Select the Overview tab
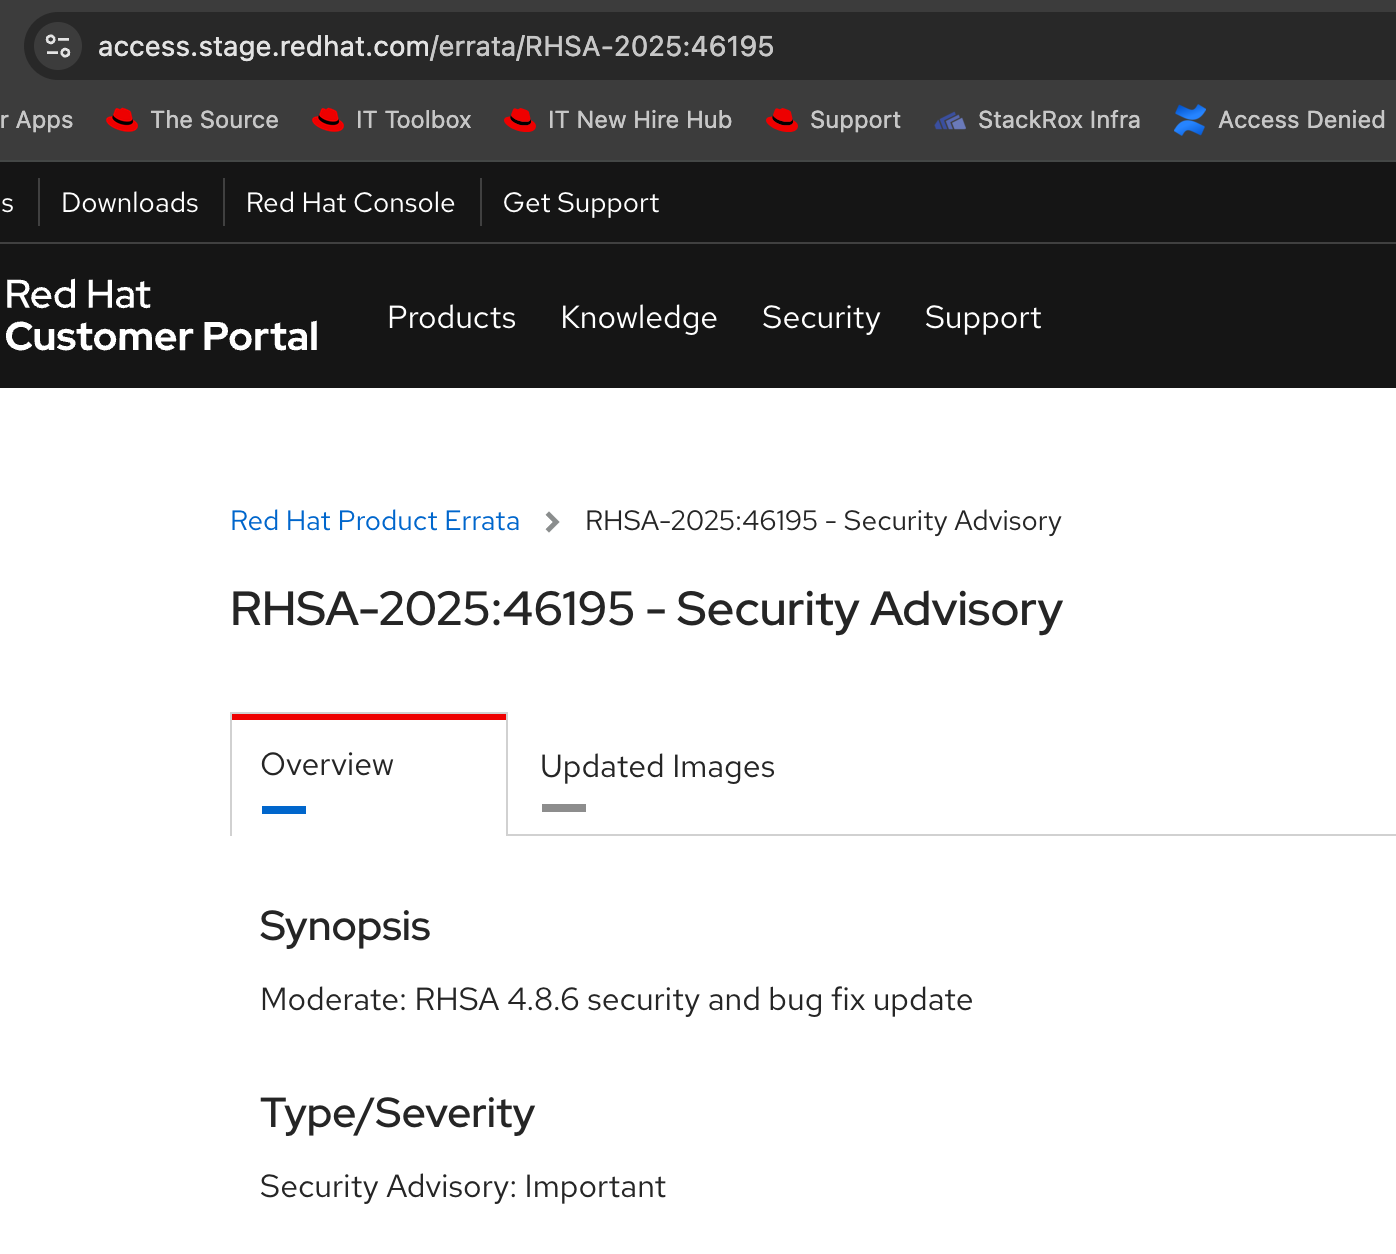 327,765
